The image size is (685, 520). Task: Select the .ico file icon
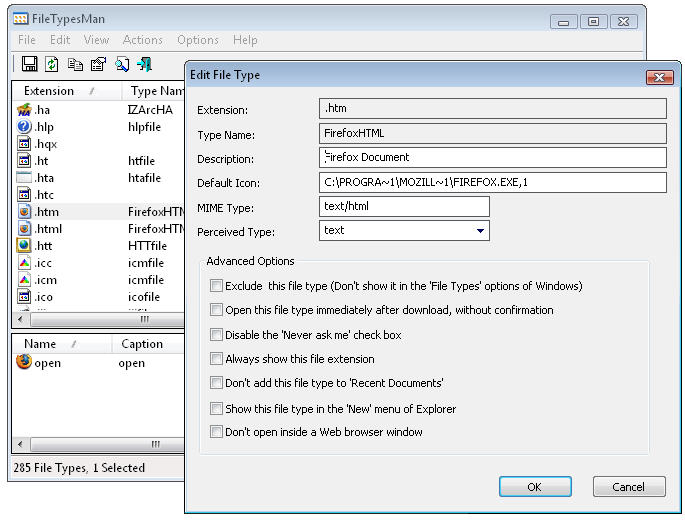tap(24, 297)
